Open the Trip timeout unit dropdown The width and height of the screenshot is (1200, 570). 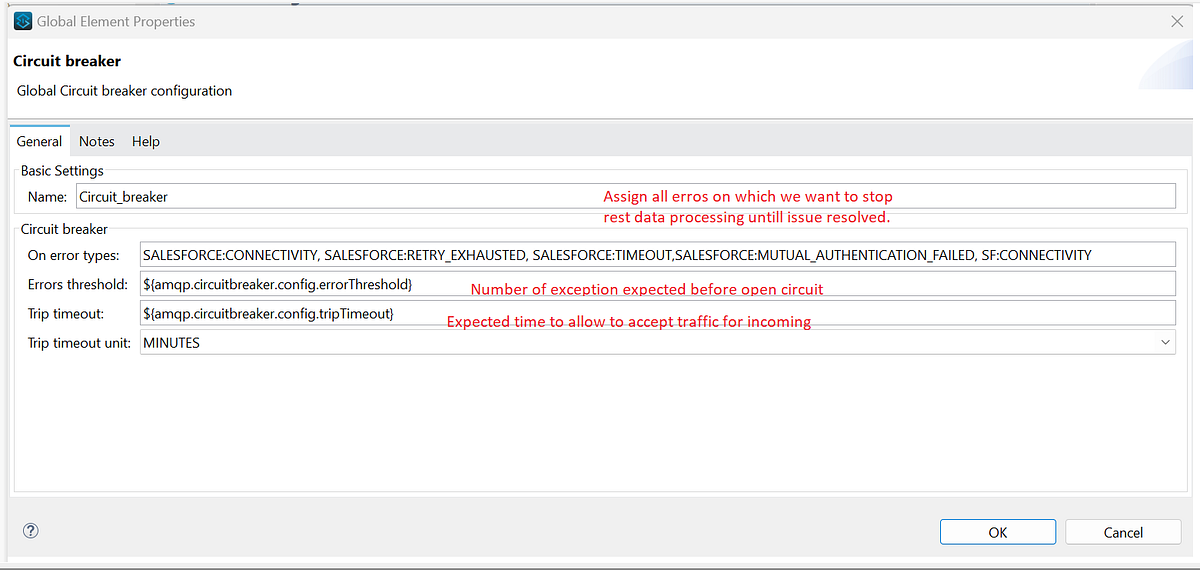pyautogui.click(x=658, y=342)
